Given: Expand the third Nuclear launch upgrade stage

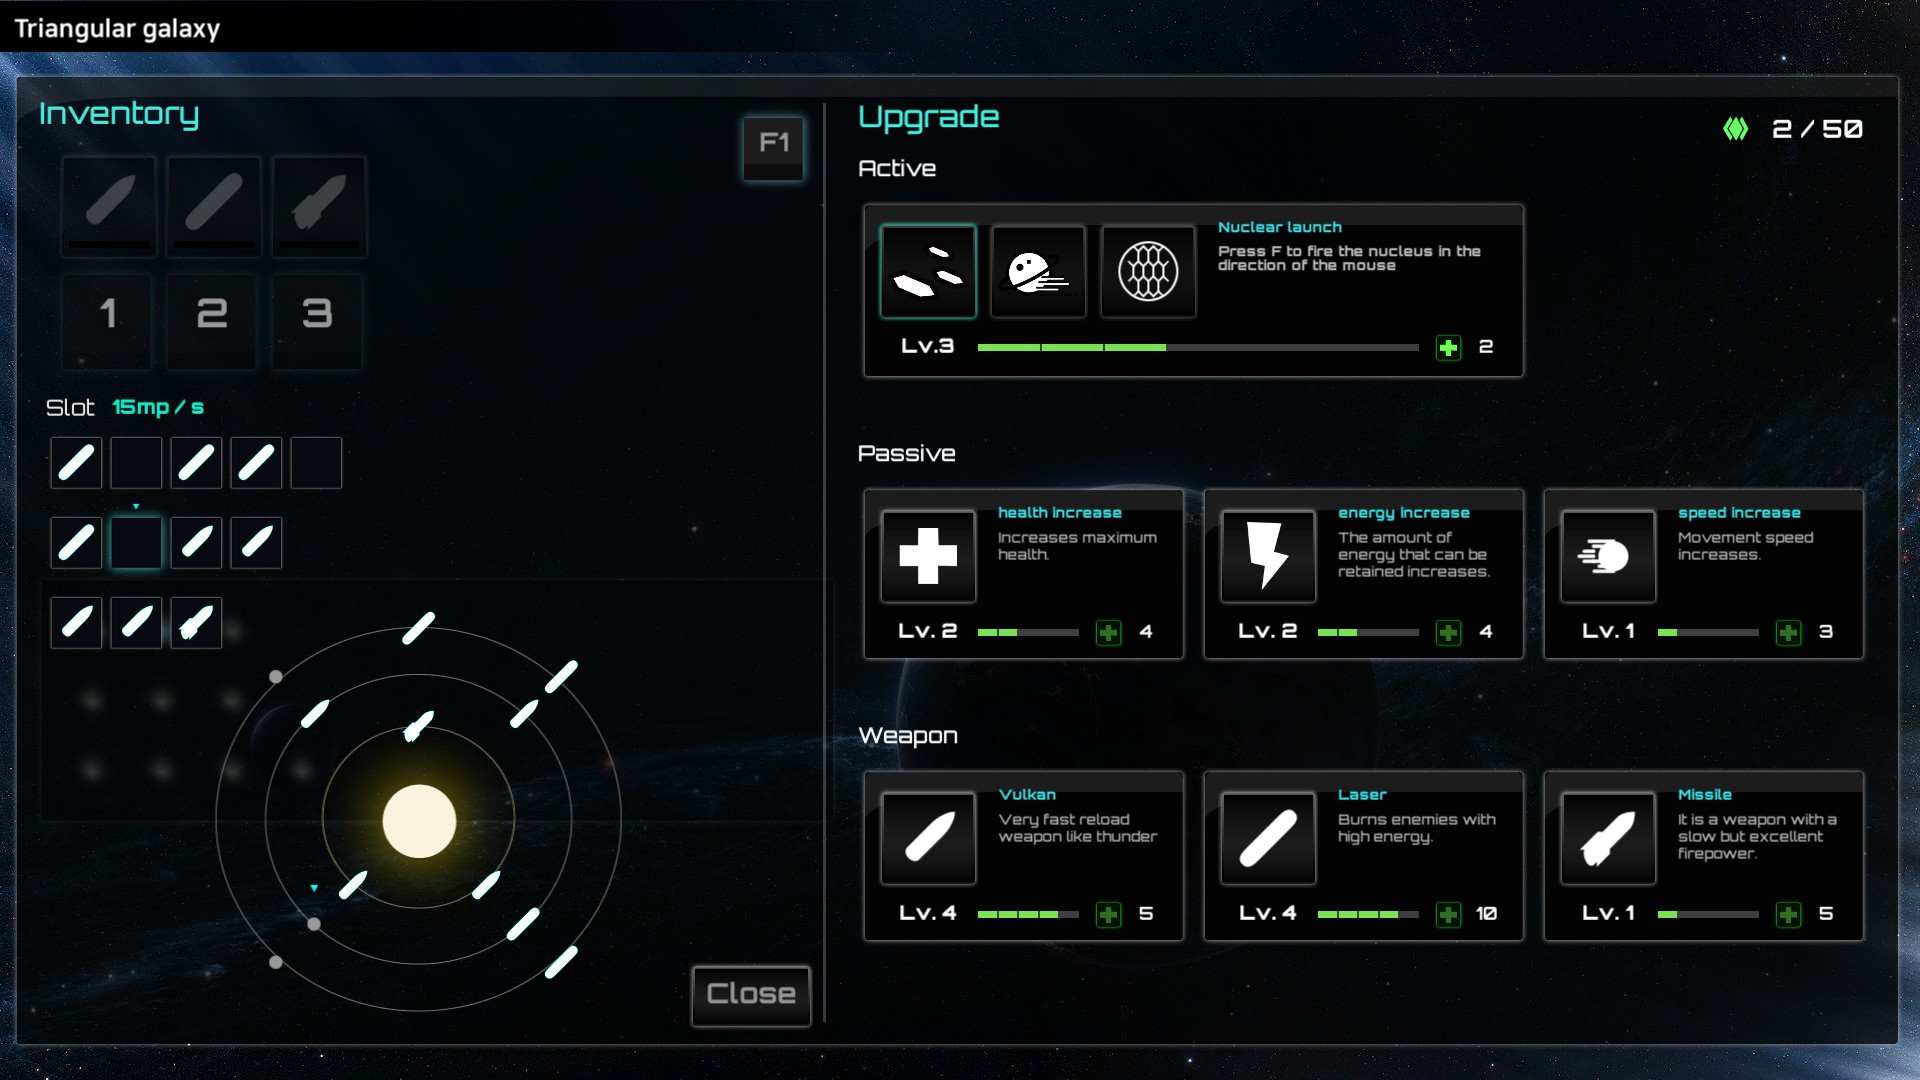Looking at the screenshot, I should (x=1147, y=272).
